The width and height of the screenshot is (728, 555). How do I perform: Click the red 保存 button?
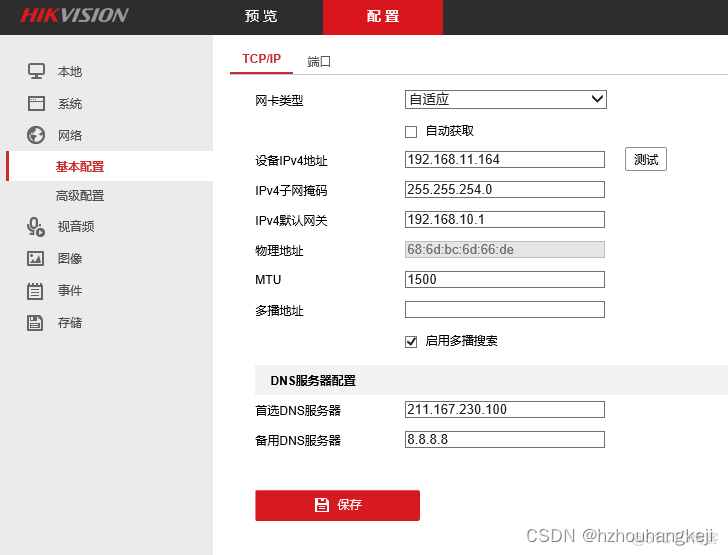338,505
